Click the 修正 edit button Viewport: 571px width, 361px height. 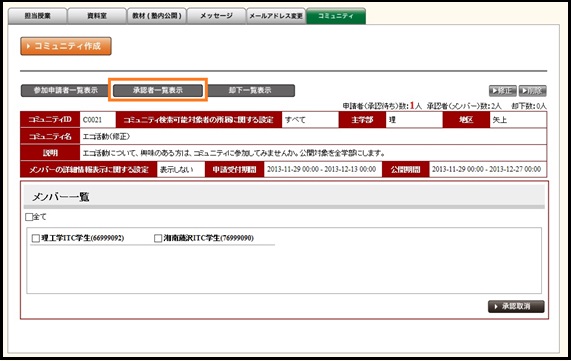[503, 91]
